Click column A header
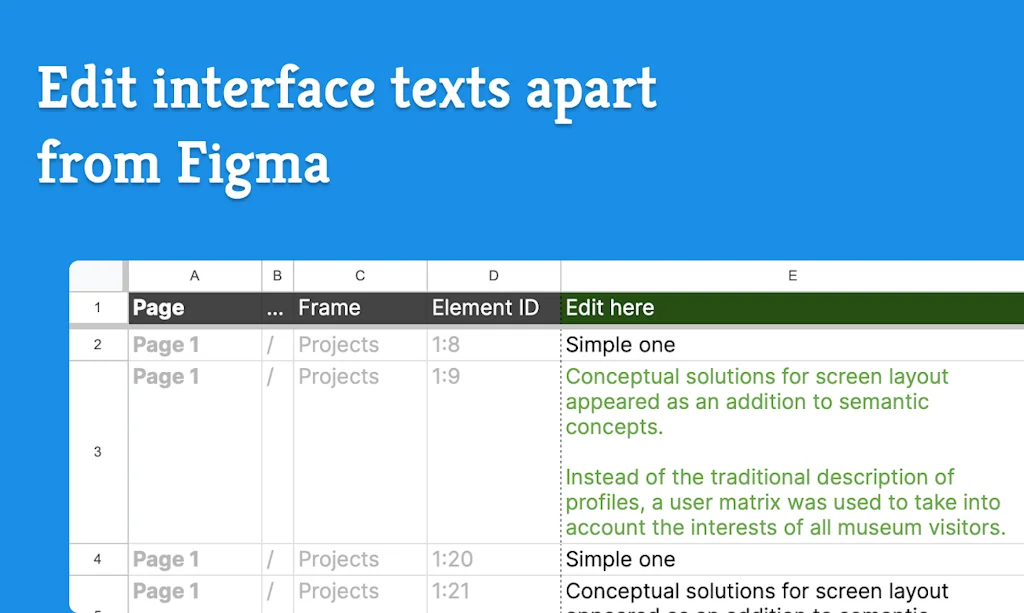This screenshot has height=613, width=1024. (194, 276)
